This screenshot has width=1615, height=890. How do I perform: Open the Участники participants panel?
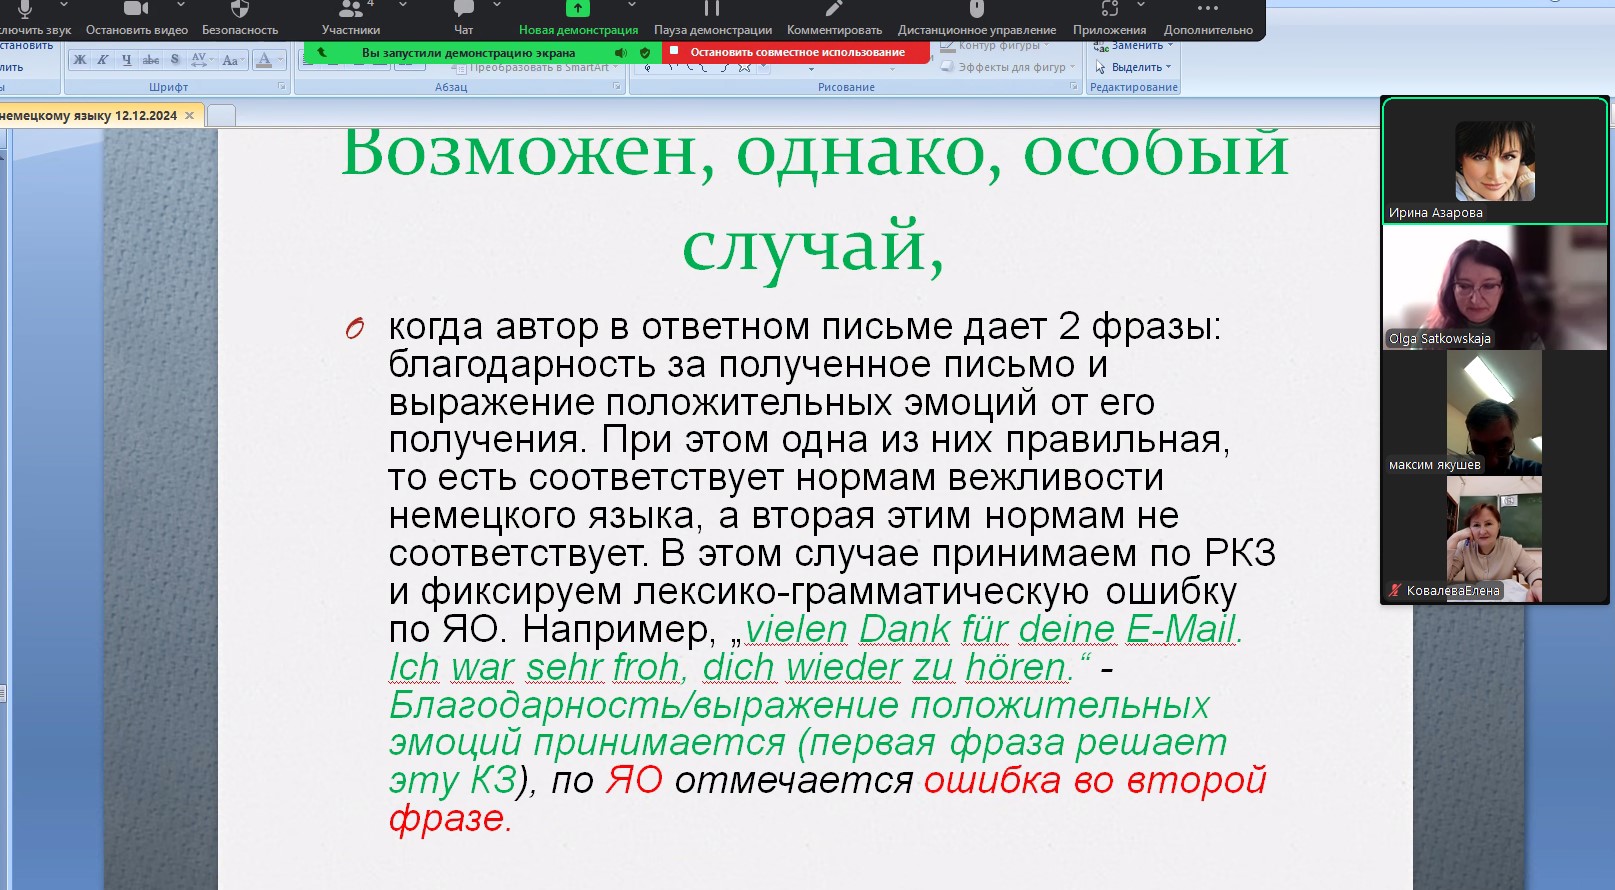coord(351,10)
